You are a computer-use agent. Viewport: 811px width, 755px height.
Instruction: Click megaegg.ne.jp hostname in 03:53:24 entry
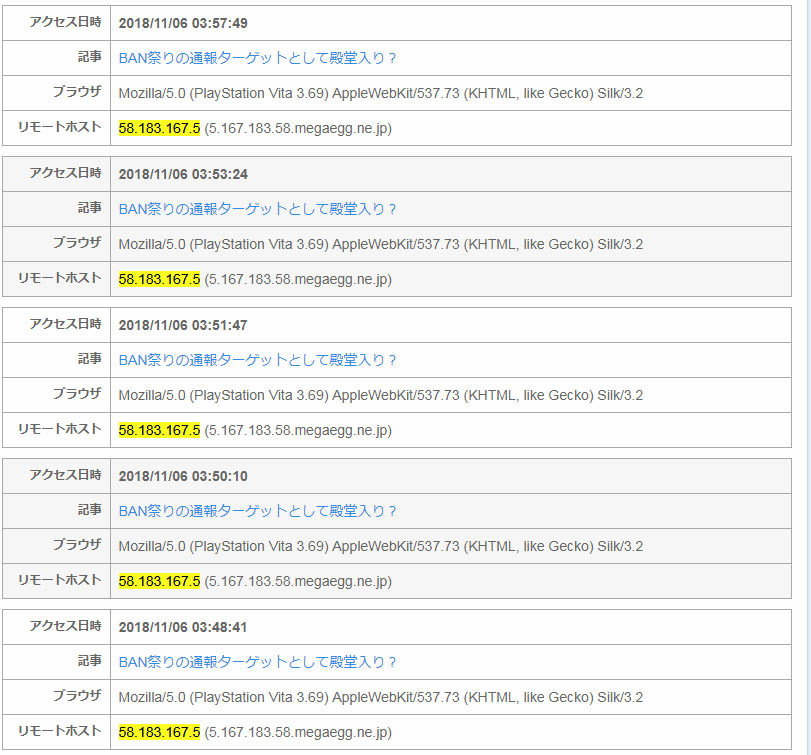(298, 279)
